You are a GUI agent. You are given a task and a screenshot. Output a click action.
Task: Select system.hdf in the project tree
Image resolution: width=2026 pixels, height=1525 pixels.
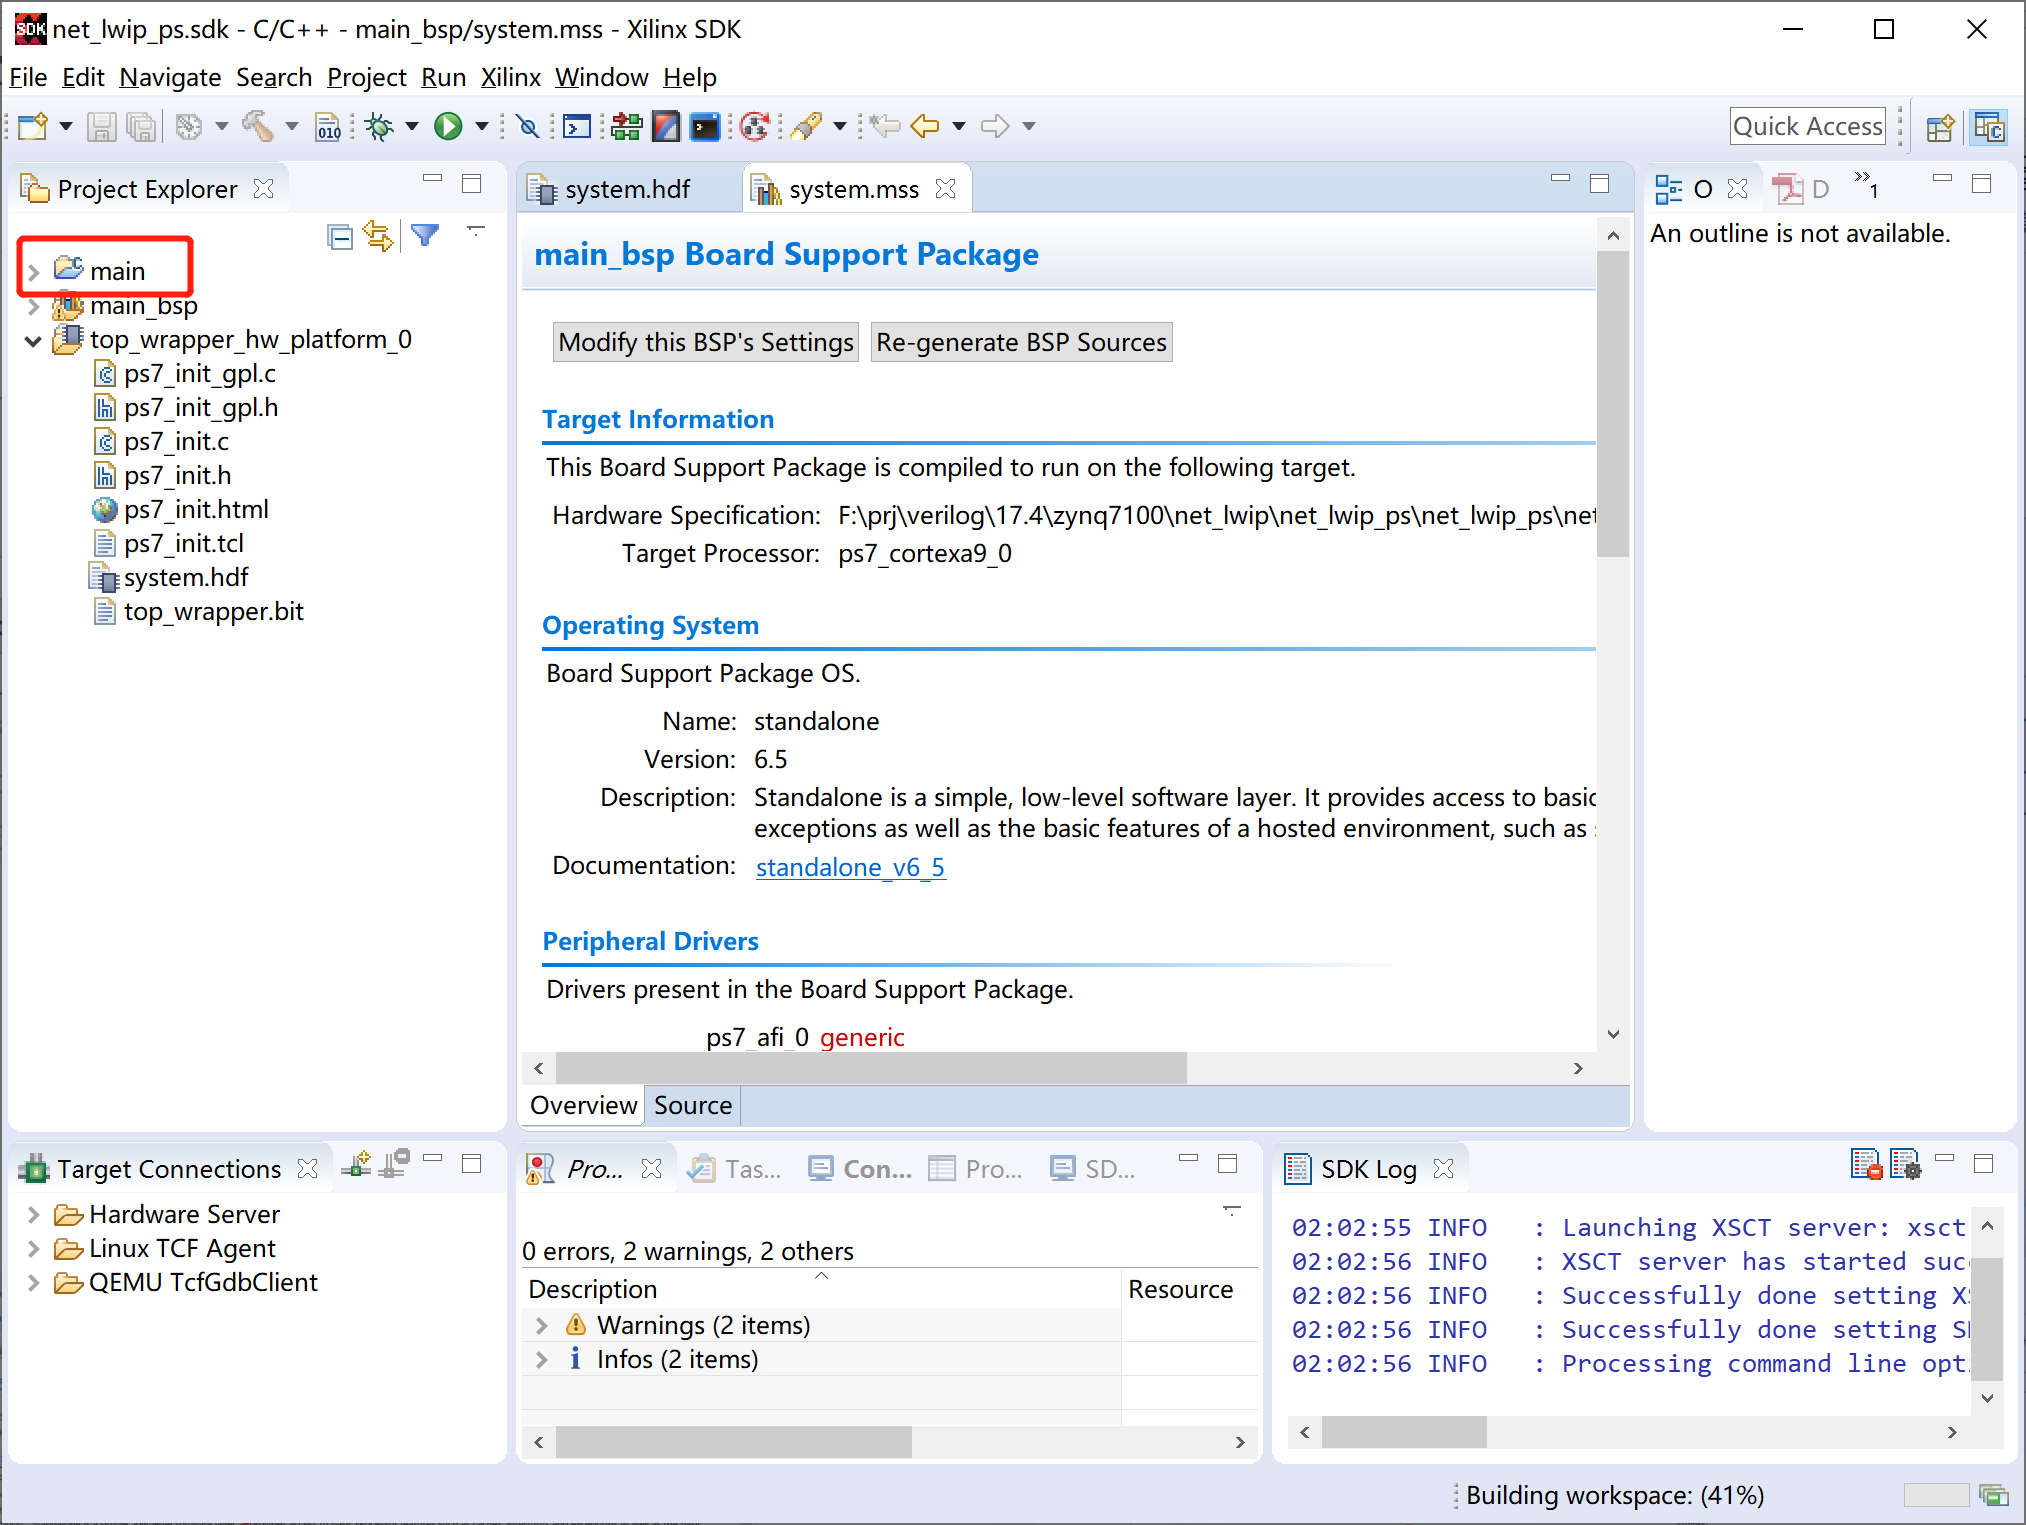coord(186,578)
